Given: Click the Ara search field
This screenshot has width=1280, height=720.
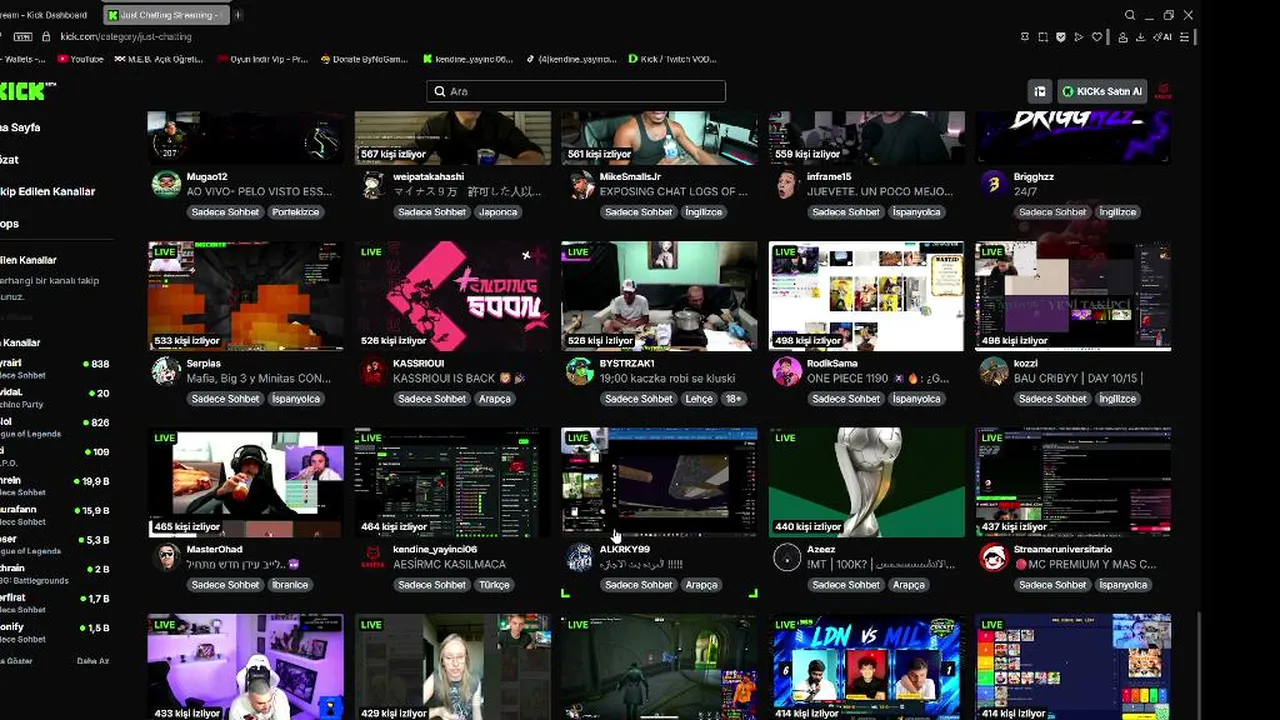Looking at the screenshot, I should click(x=576, y=91).
